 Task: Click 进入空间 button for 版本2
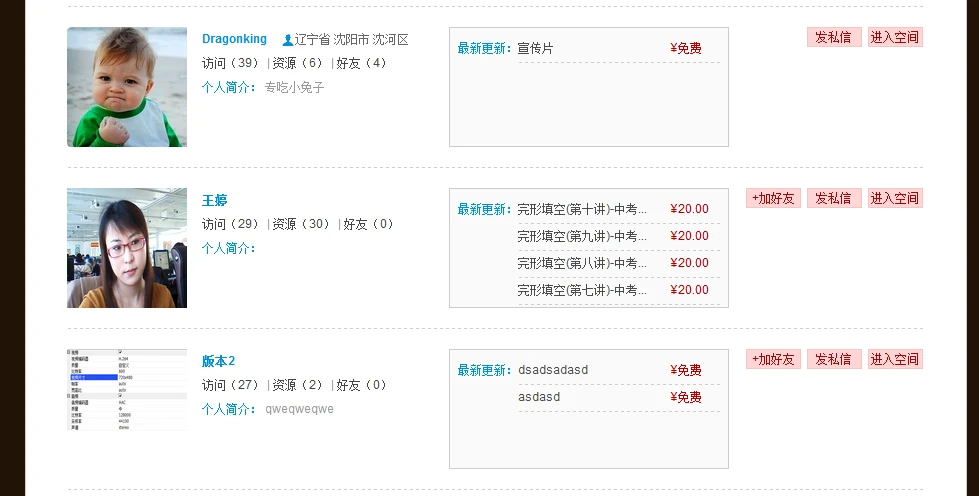pos(895,359)
